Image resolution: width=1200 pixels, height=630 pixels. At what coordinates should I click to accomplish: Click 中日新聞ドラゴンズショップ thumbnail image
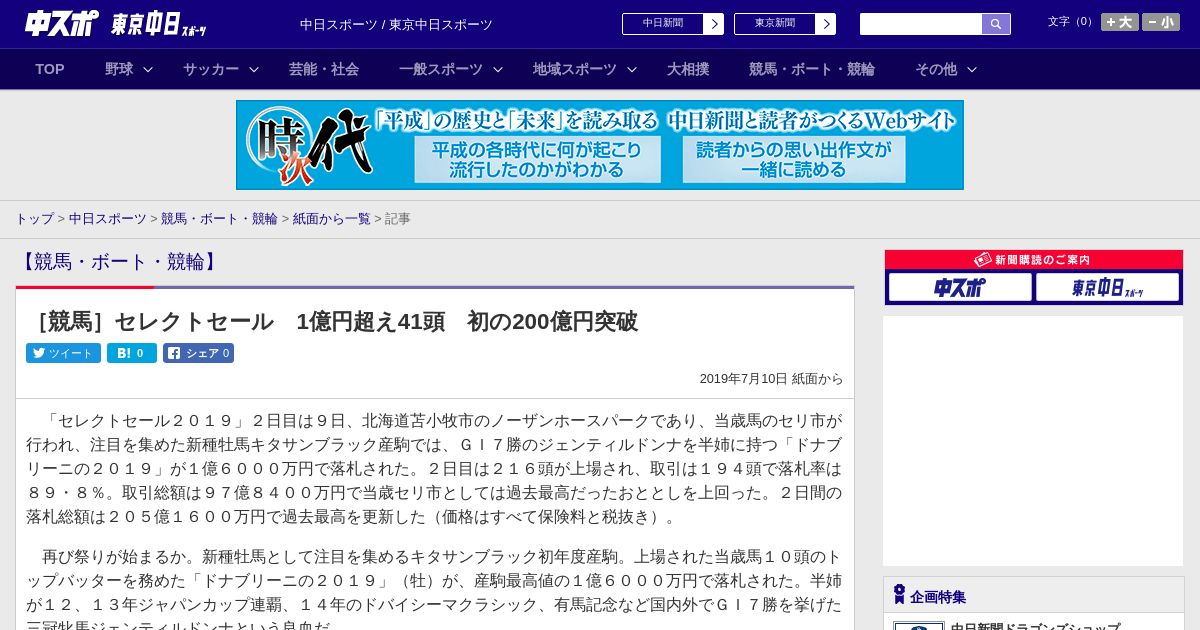pyautogui.click(x=918, y=626)
